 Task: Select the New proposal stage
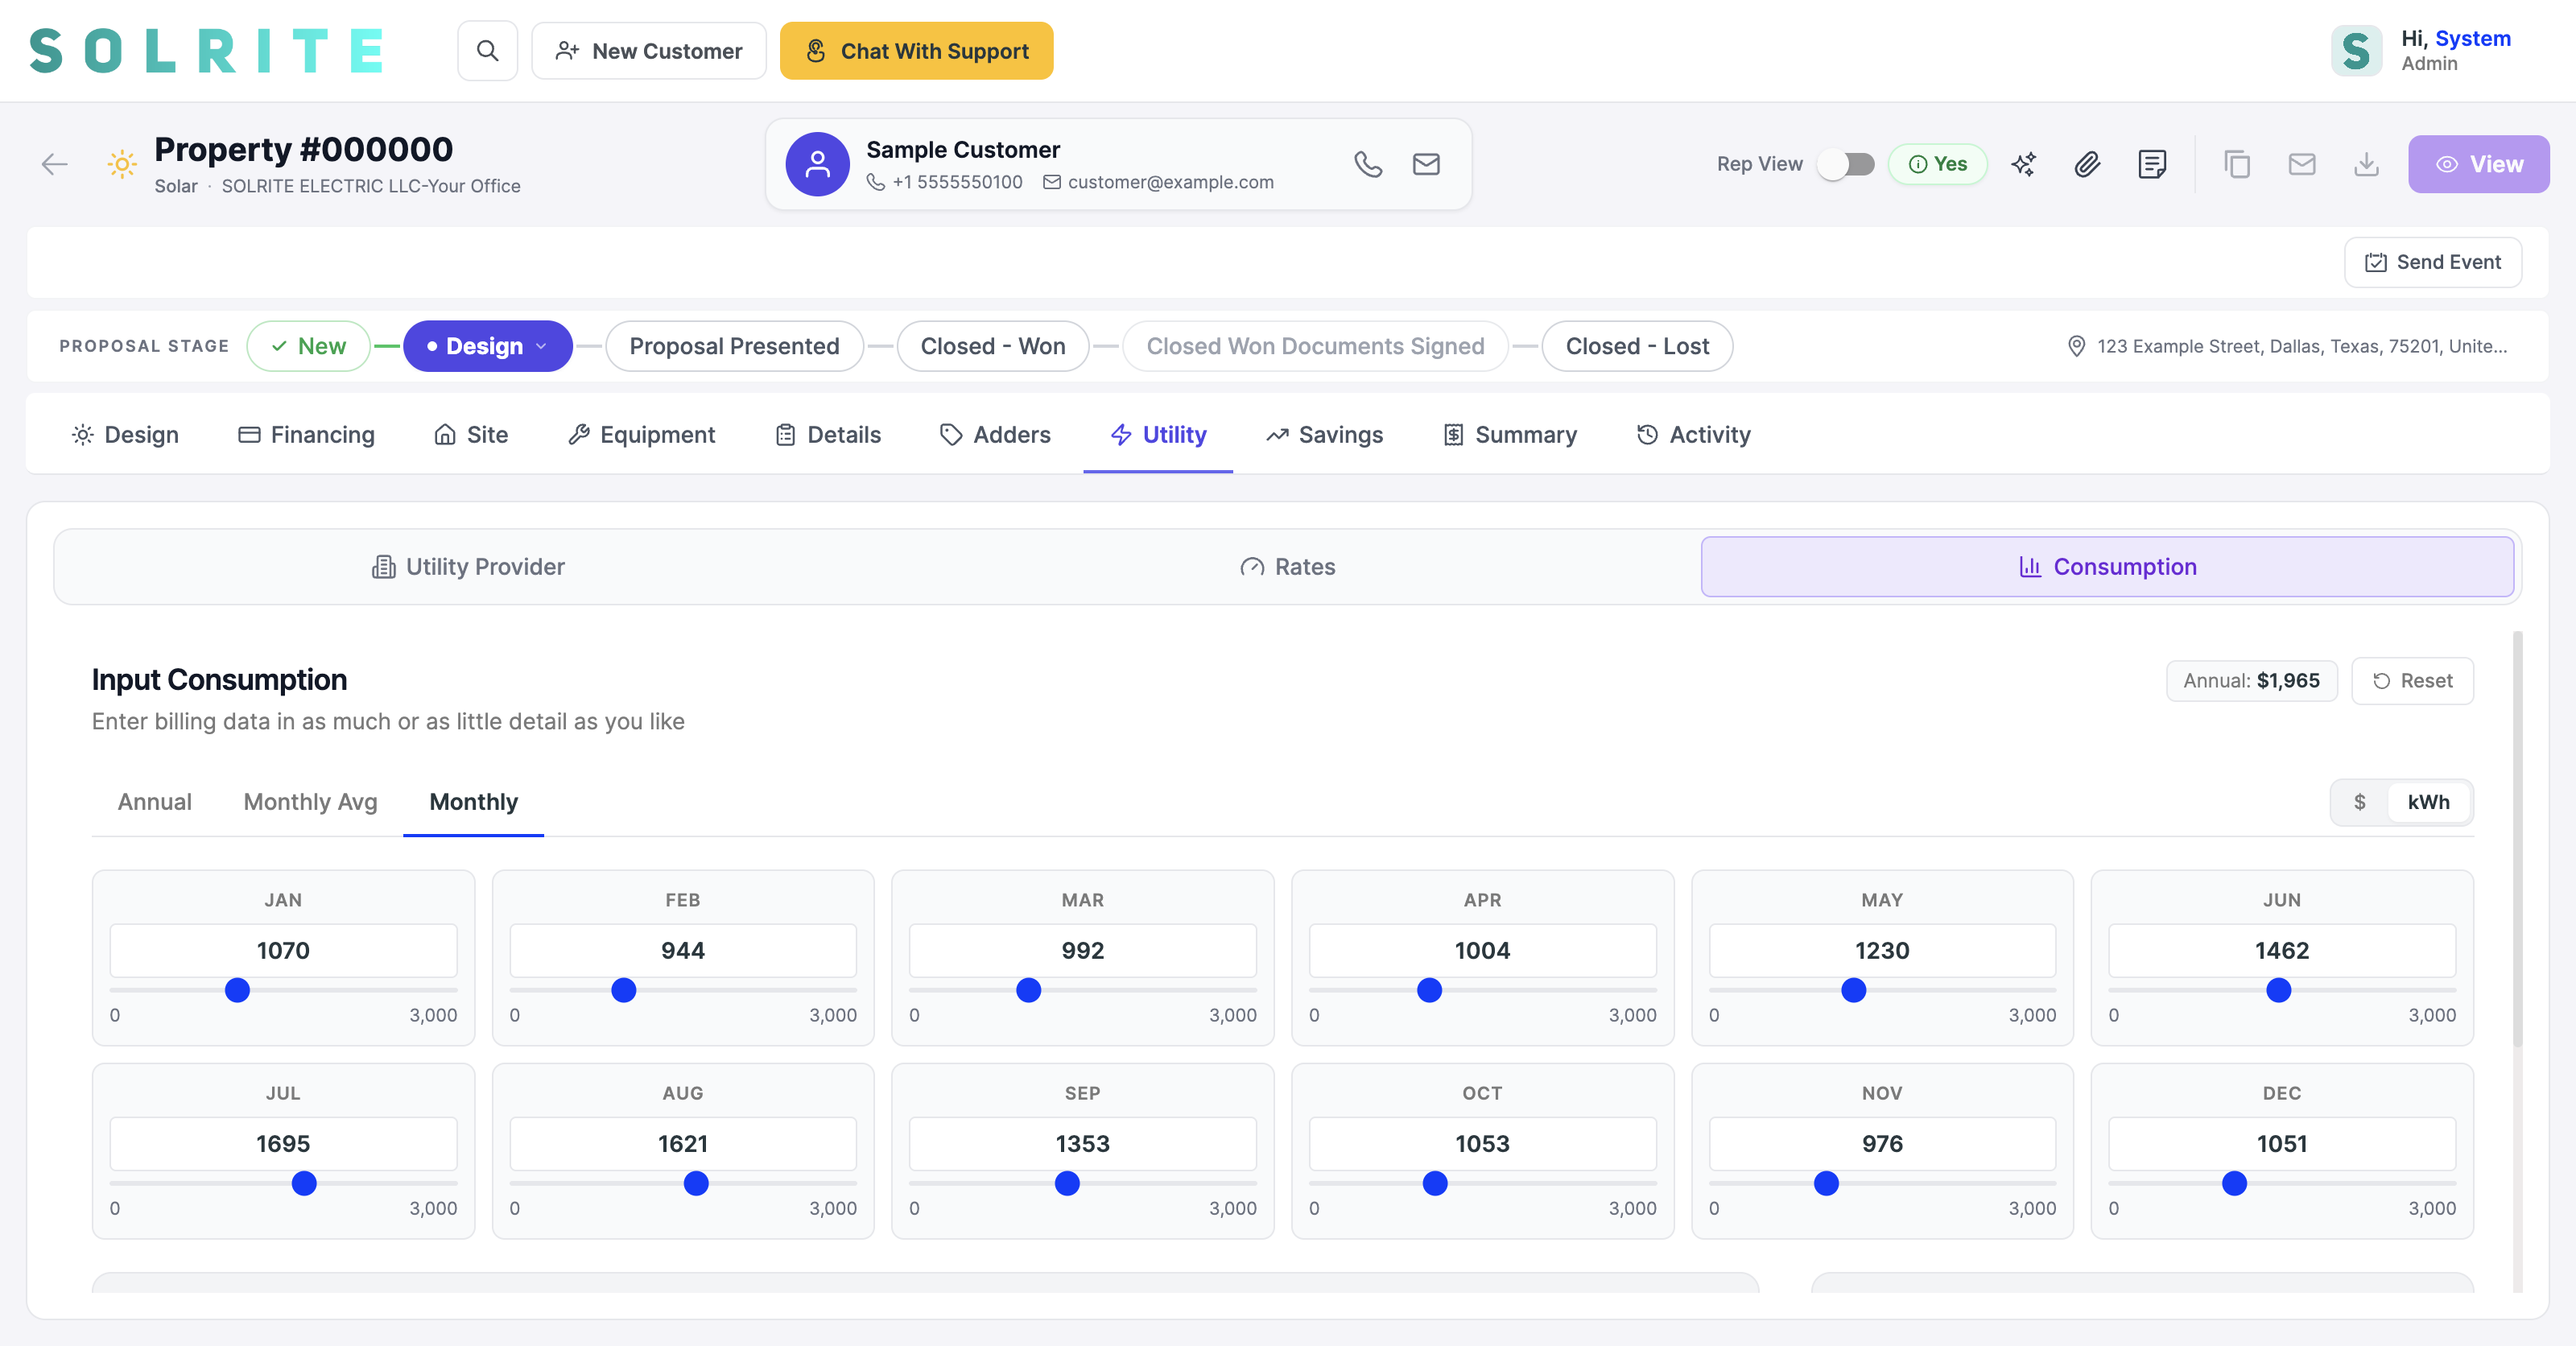[x=309, y=346]
